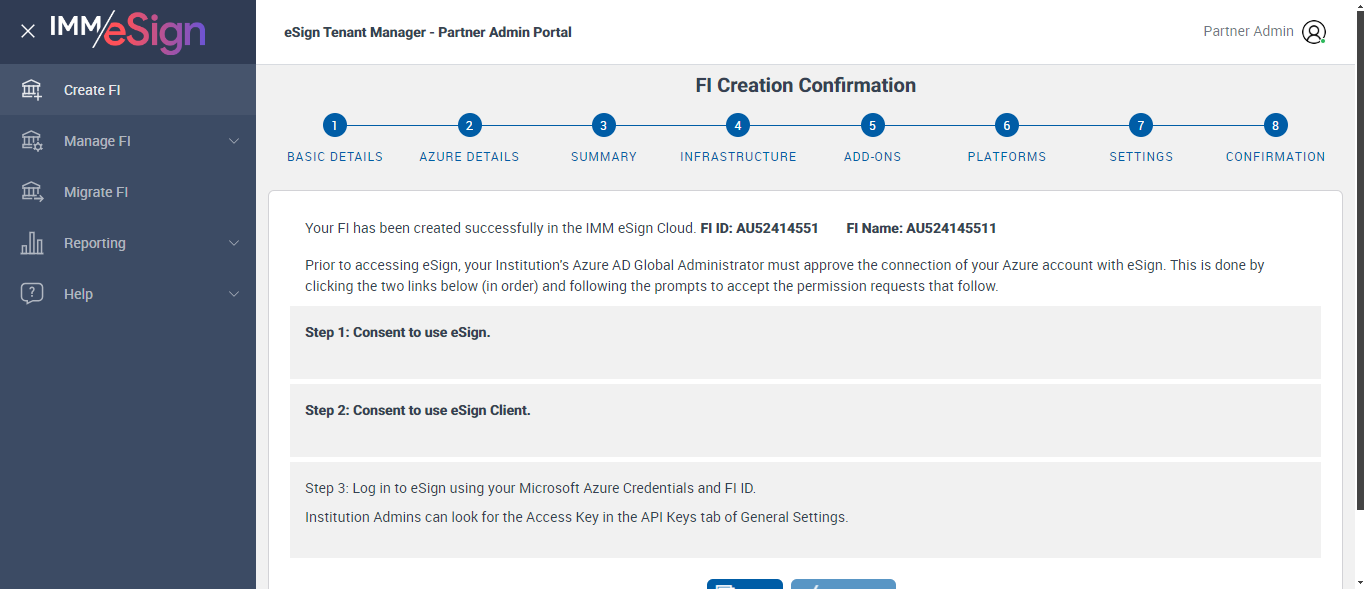Jump to step 2 Azure Details

click(469, 126)
